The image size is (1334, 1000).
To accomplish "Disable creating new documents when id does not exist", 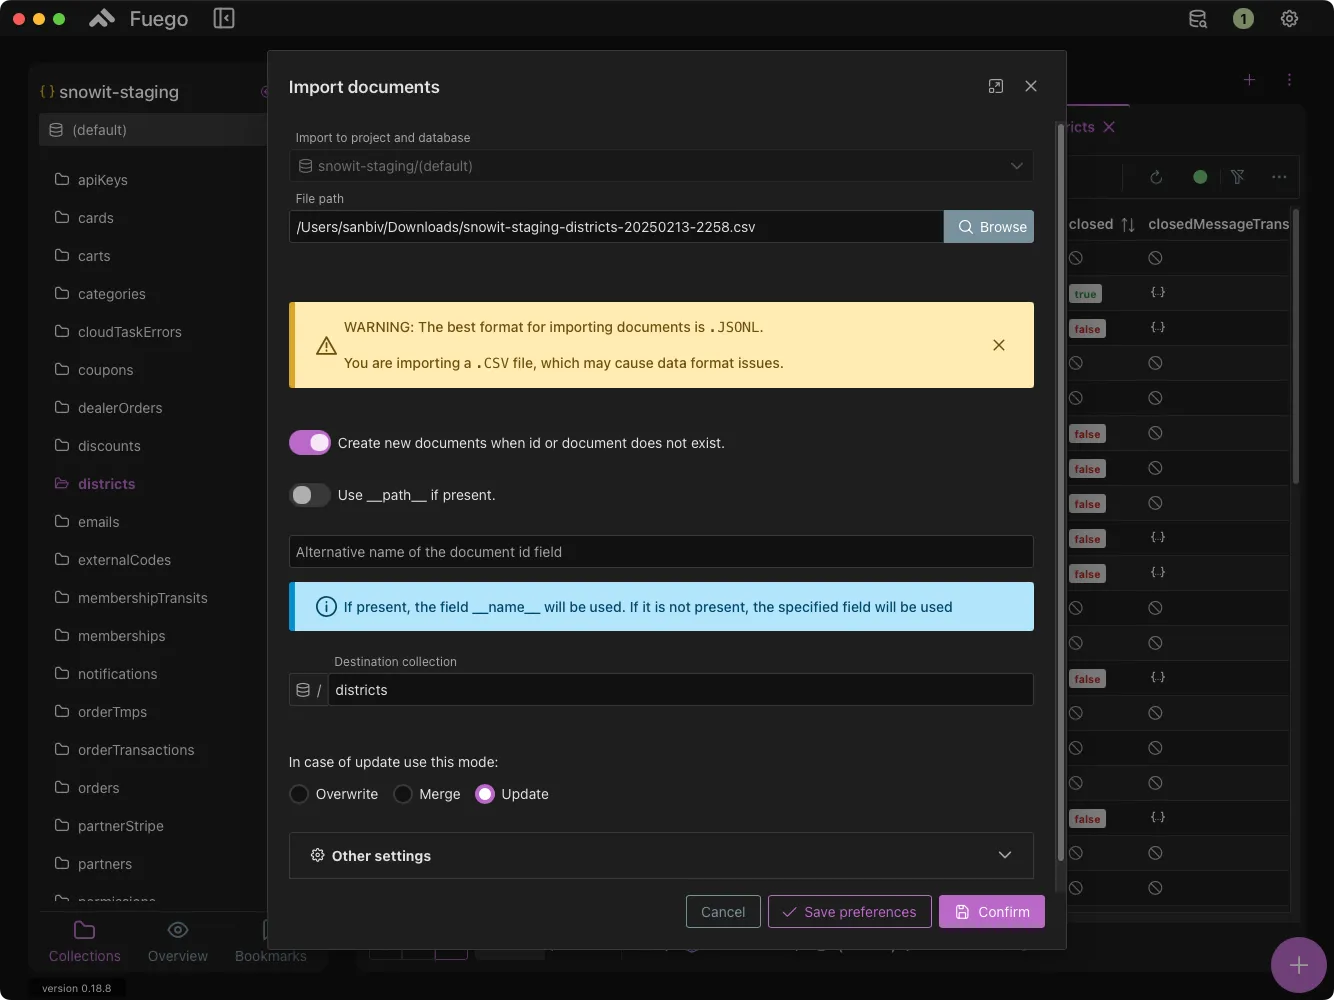I will point(310,442).
